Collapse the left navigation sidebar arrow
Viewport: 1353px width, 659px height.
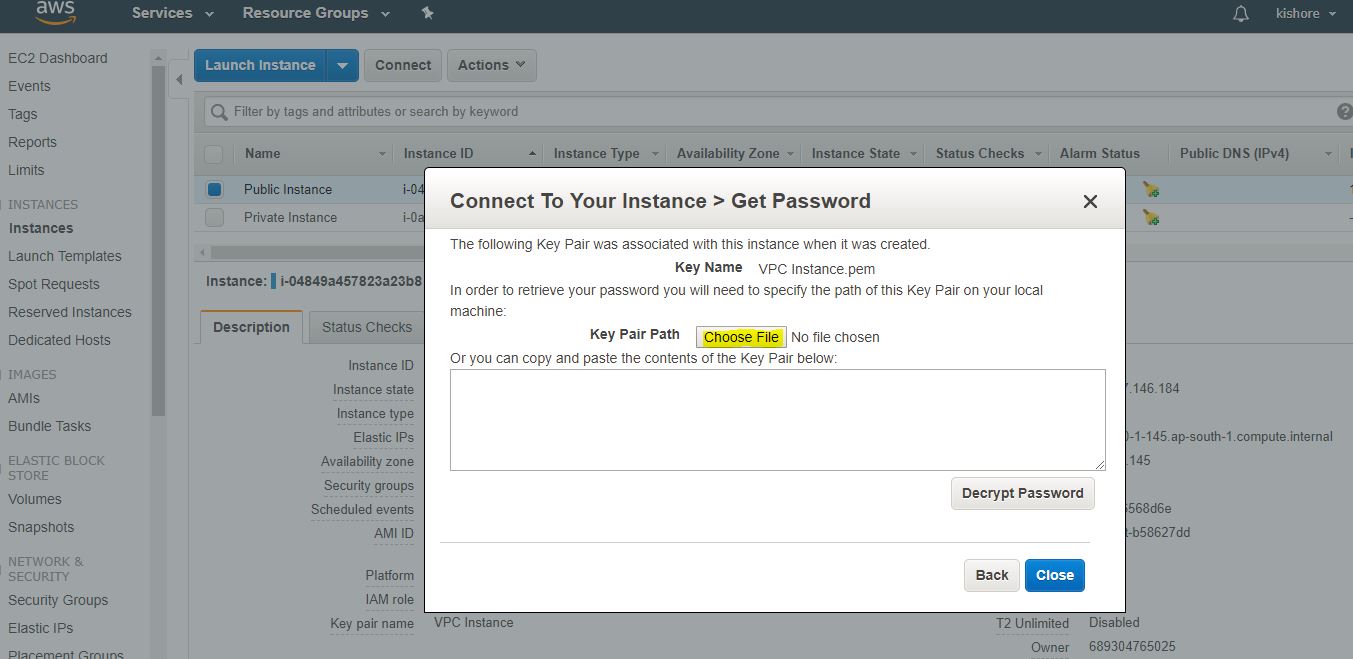click(179, 79)
